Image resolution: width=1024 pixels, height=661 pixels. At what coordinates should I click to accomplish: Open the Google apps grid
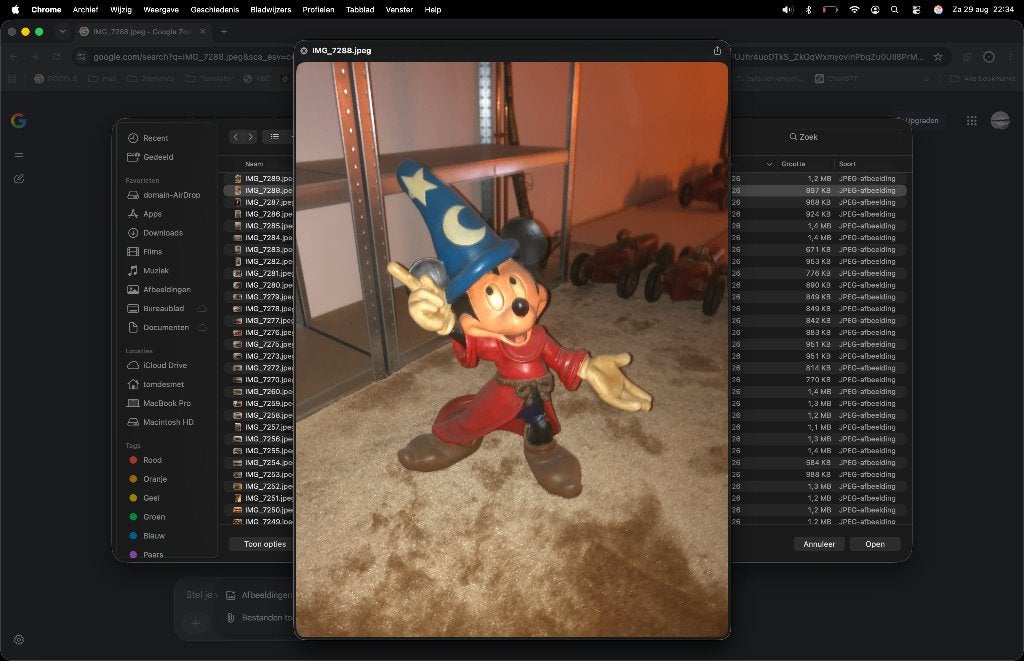click(x=972, y=120)
